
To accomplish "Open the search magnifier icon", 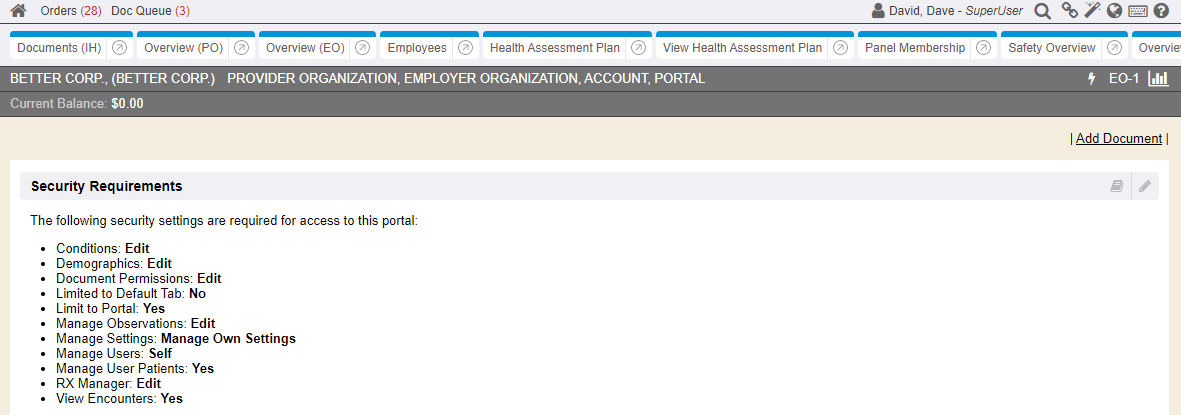I will [1042, 11].
